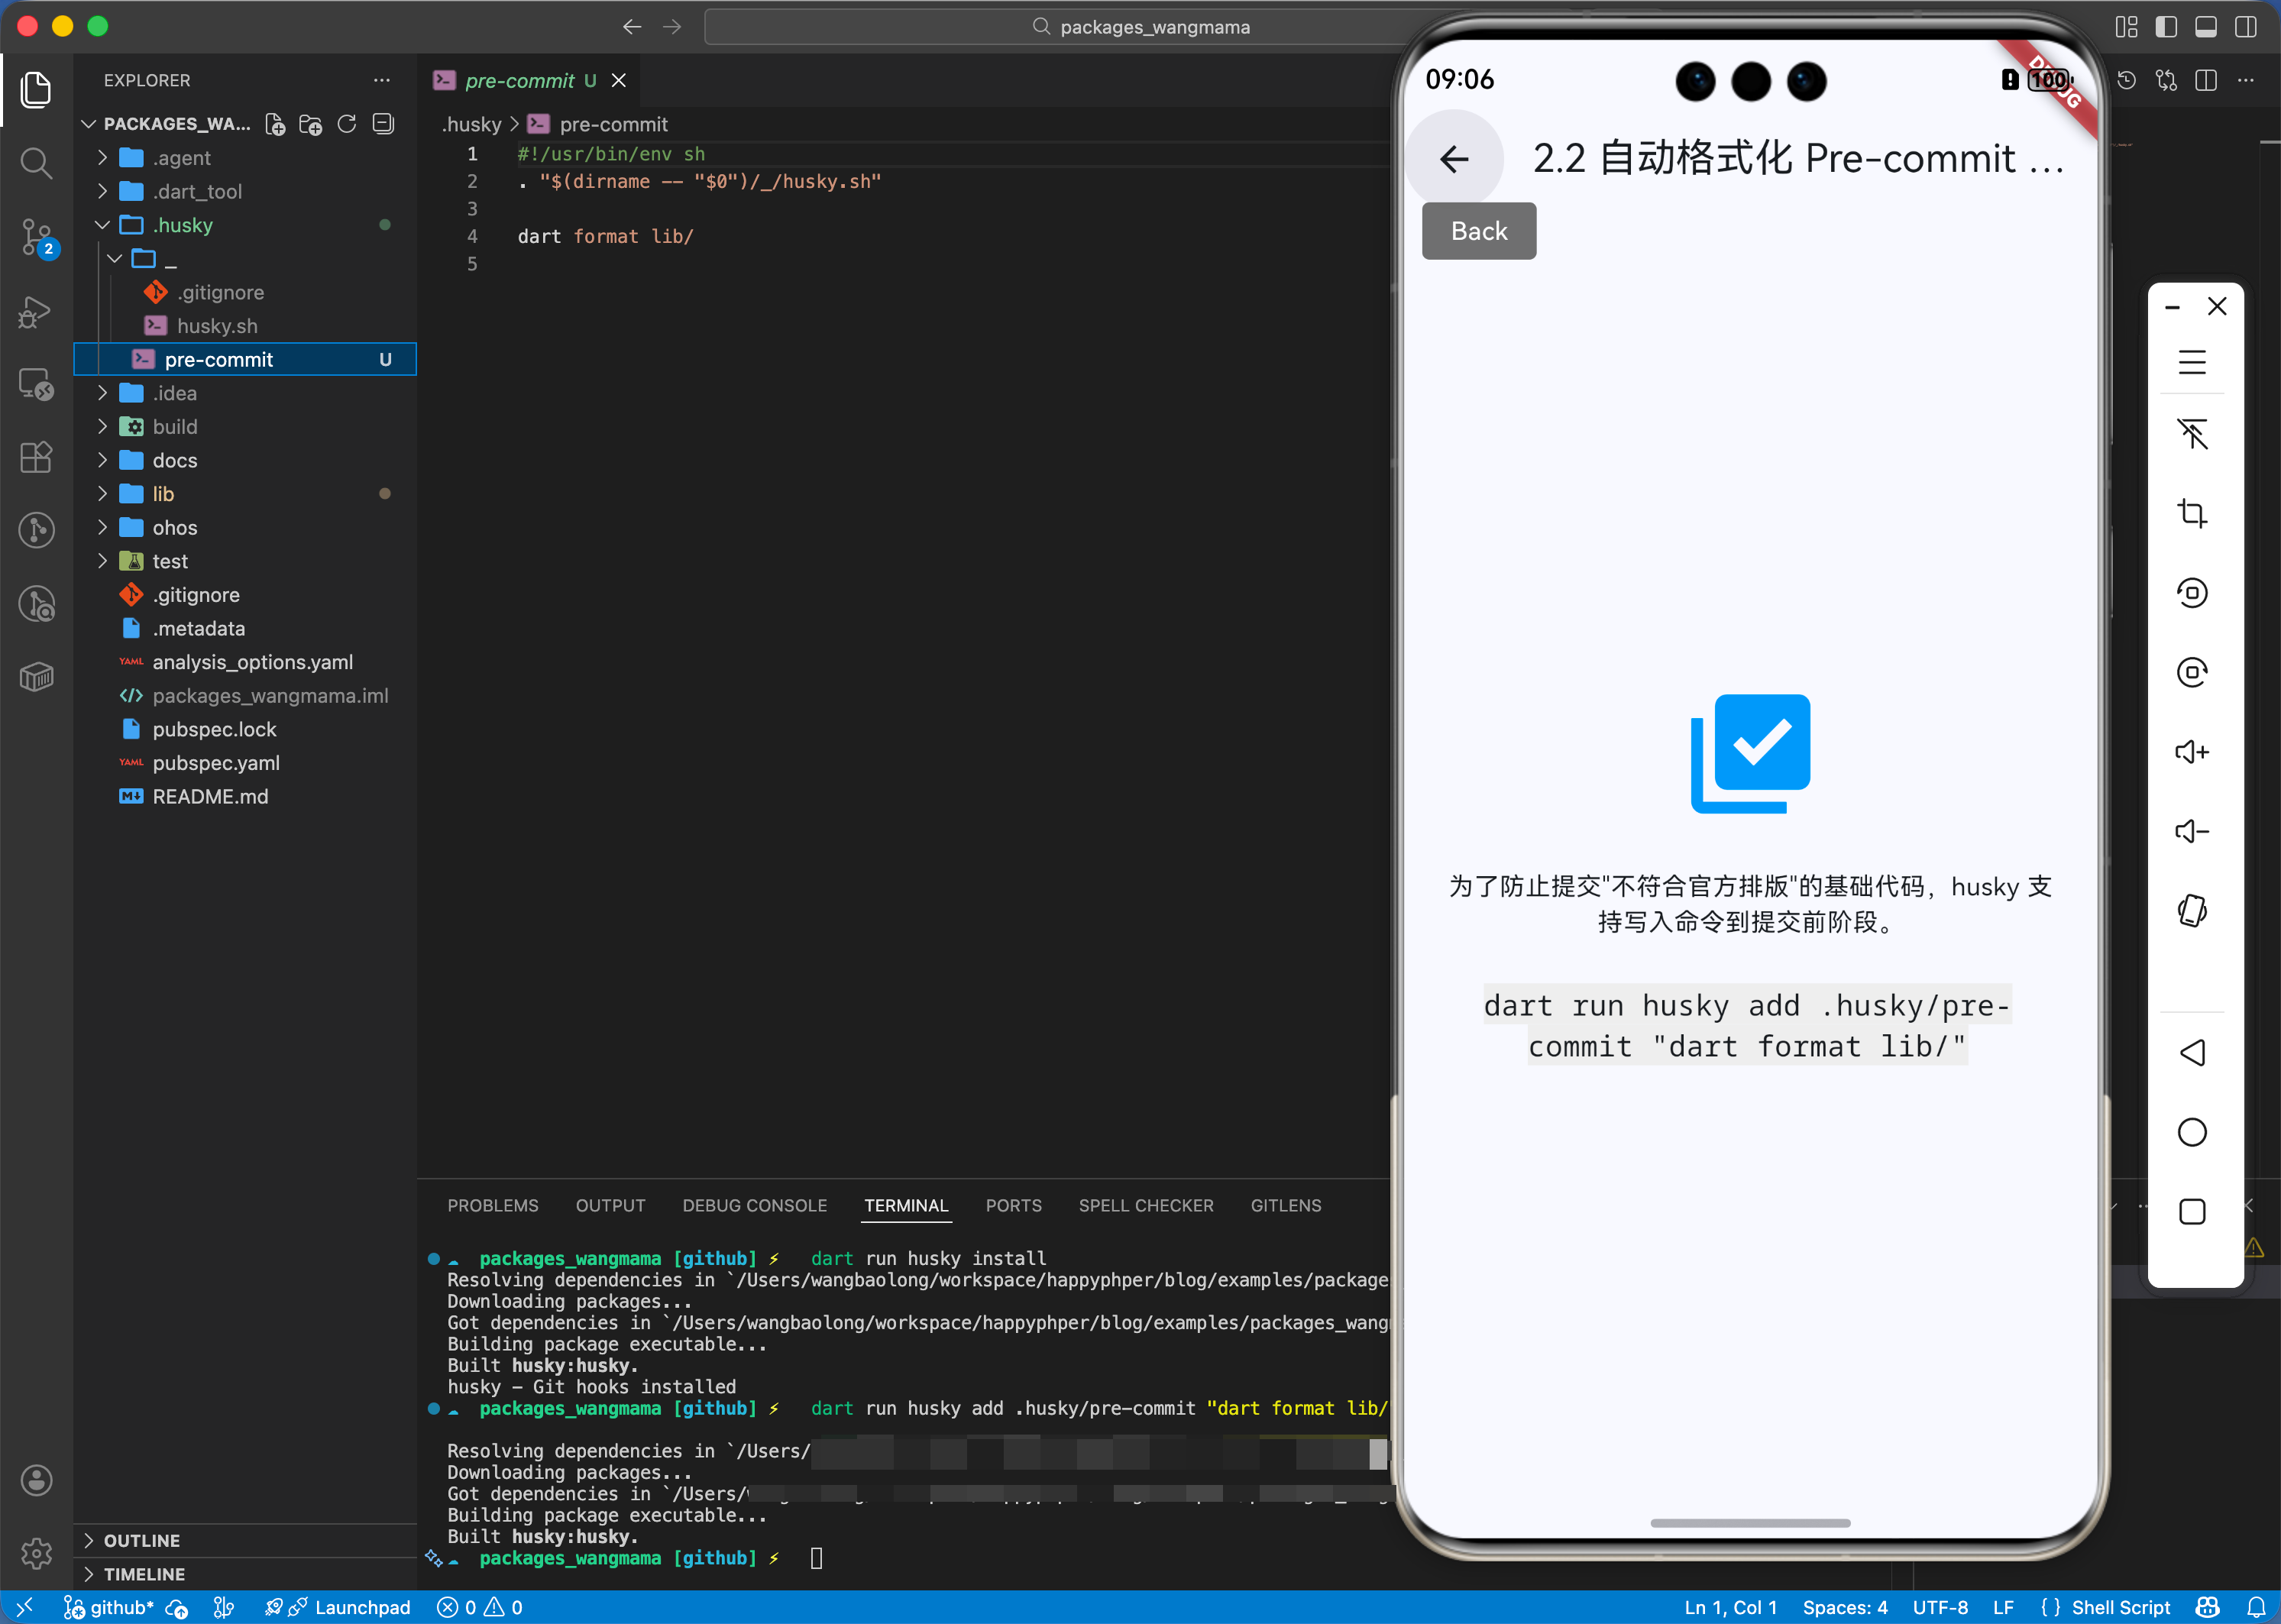
Task: Click emulator volume up icon
Action: click(2191, 752)
